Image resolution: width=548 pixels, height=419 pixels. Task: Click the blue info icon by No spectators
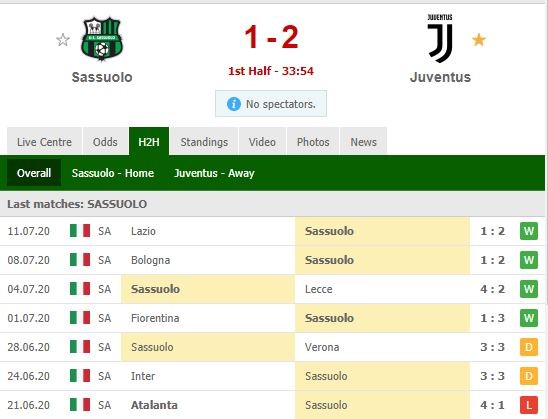coord(234,104)
